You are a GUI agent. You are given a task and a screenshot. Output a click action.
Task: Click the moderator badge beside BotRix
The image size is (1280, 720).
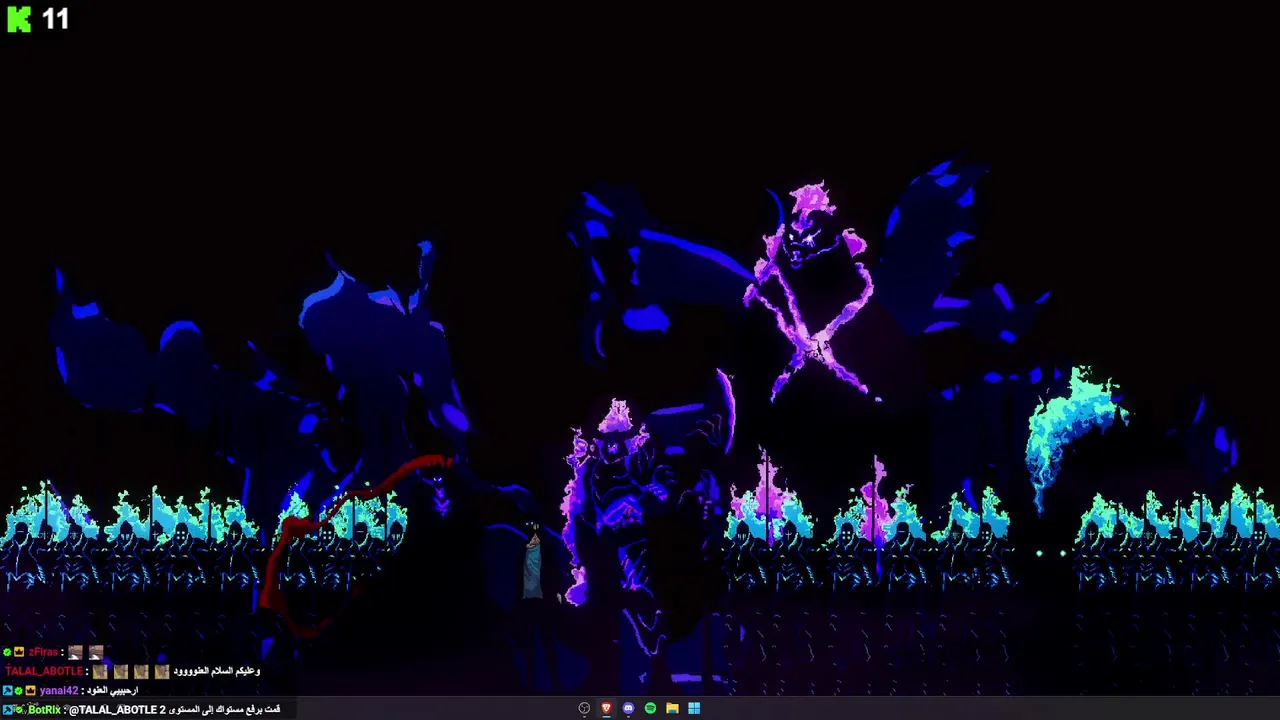[x=7, y=709]
